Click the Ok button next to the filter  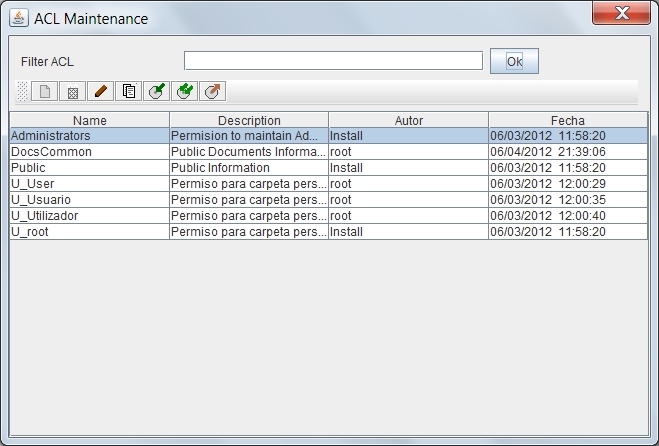(514, 61)
